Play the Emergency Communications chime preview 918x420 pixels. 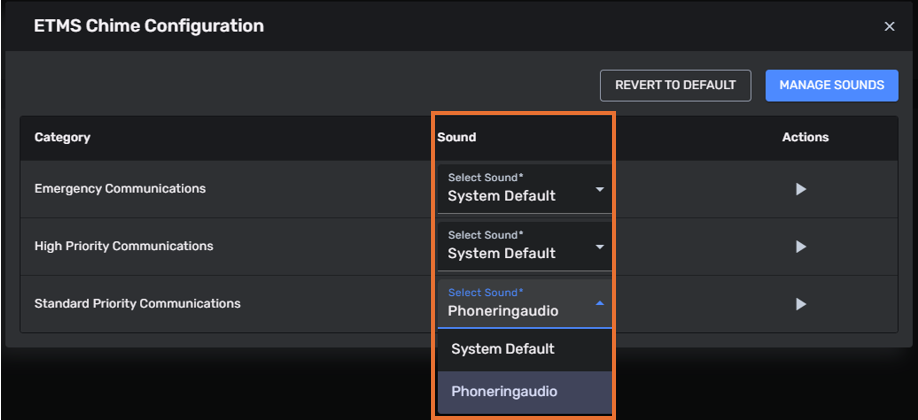coord(801,189)
